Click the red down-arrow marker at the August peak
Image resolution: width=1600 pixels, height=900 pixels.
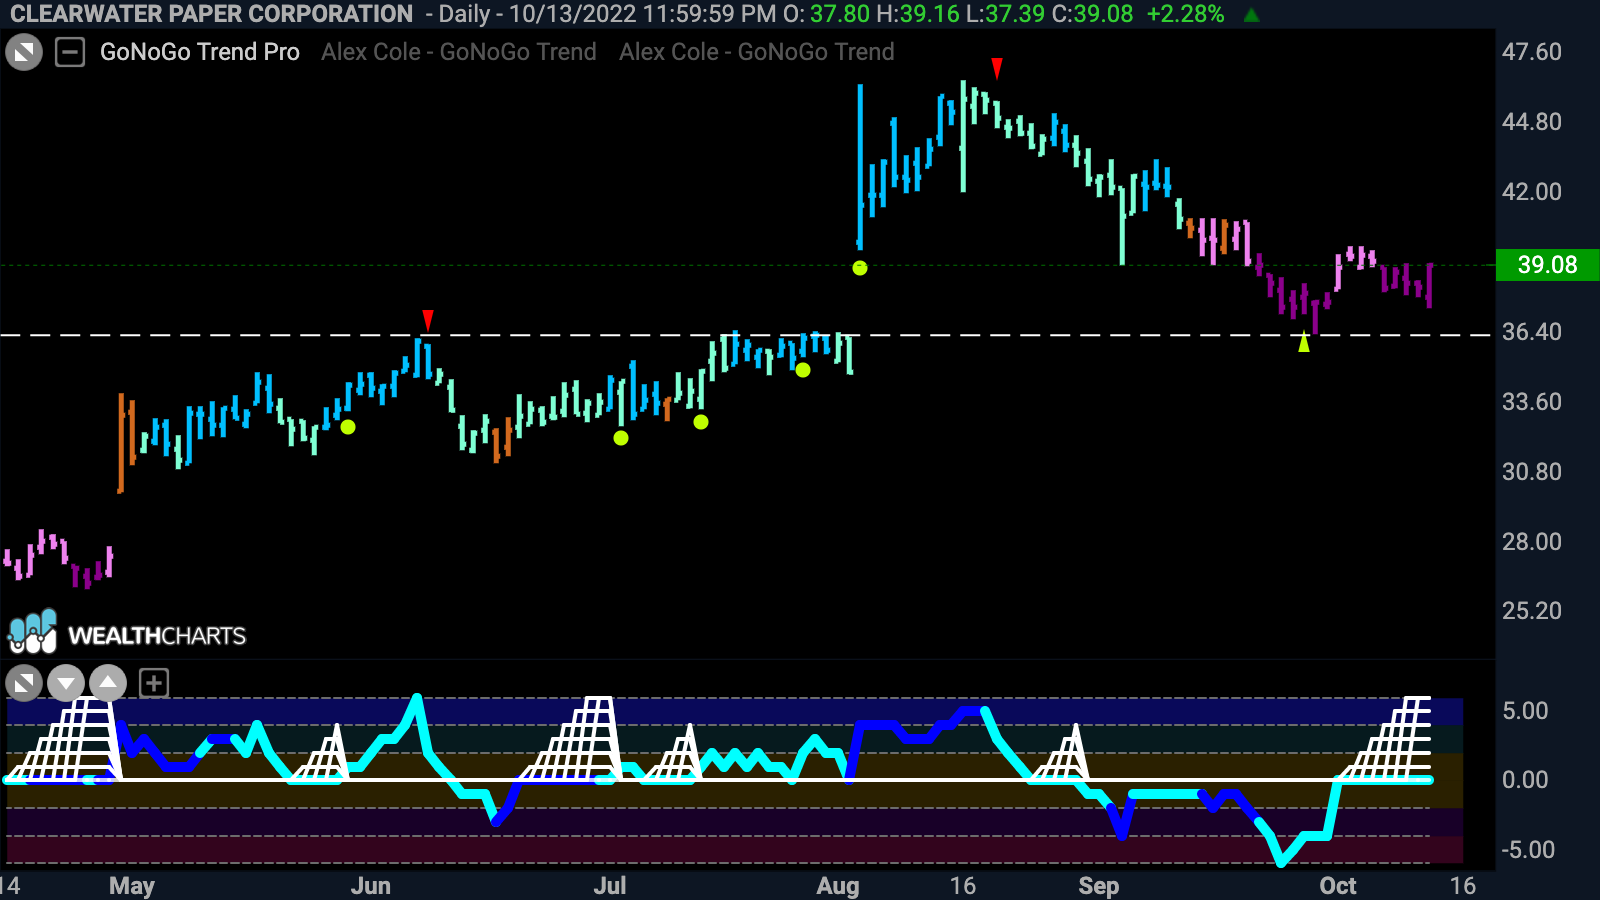point(997,68)
